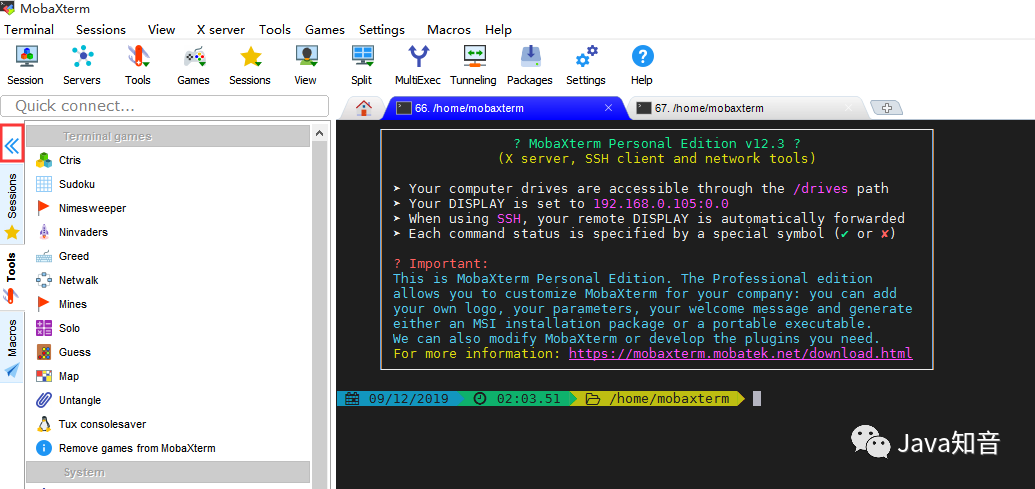Screen dimensions: 1035x489
Task: Open the Terminal menu
Action: point(29,30)
